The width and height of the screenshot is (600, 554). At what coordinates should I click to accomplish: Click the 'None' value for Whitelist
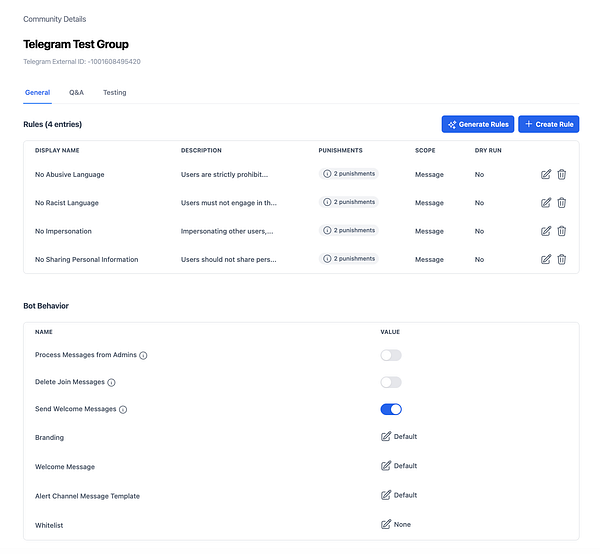tap(402, 525)
